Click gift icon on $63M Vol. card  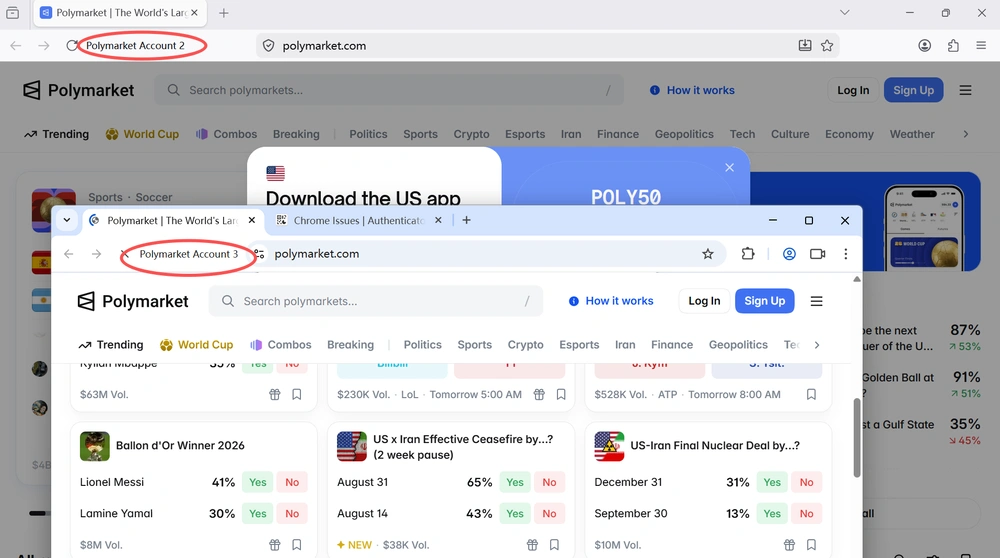[275, 394]
